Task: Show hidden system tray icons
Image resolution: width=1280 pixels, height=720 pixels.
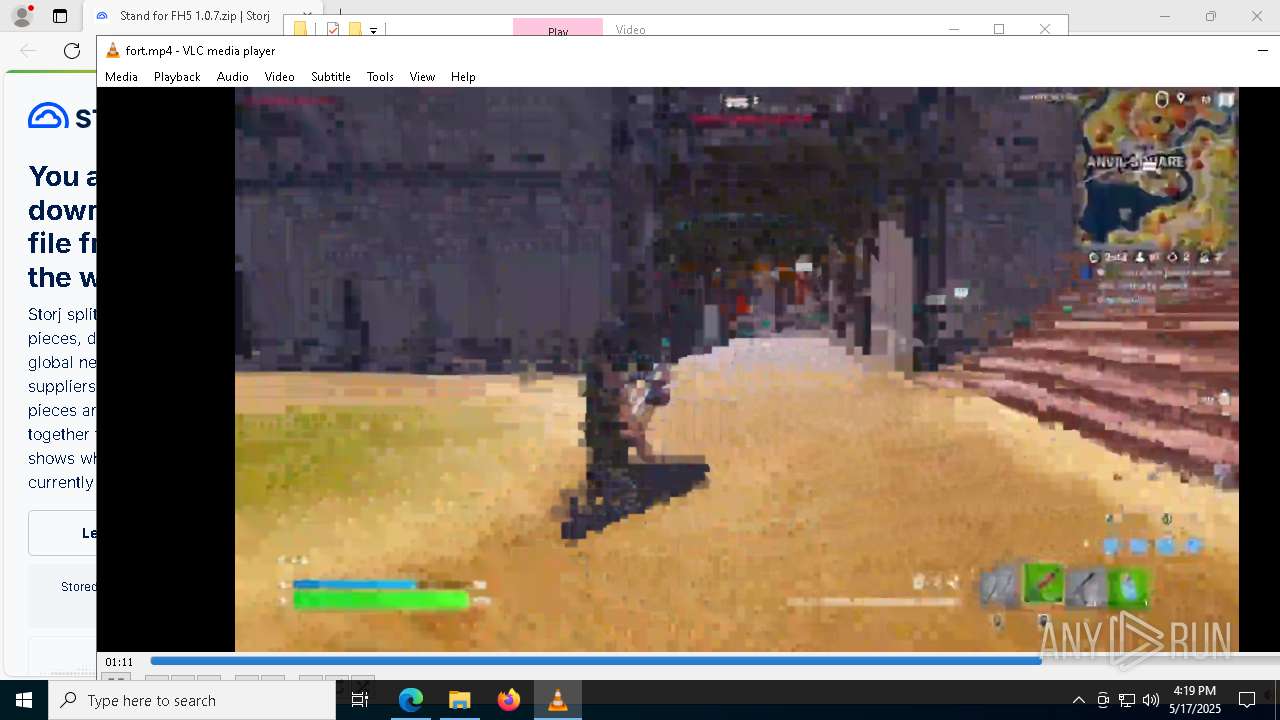Action: [1078, 700]
